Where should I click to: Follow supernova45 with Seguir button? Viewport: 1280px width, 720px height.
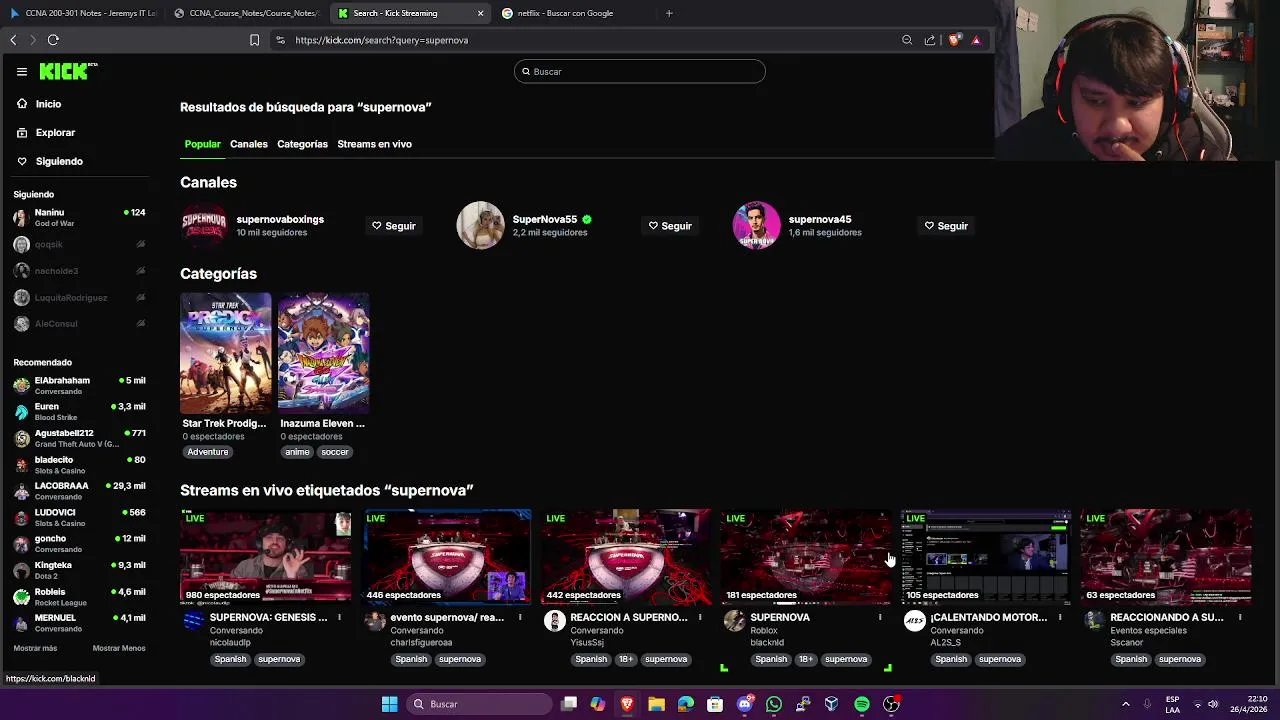click(x=946, y=226)
